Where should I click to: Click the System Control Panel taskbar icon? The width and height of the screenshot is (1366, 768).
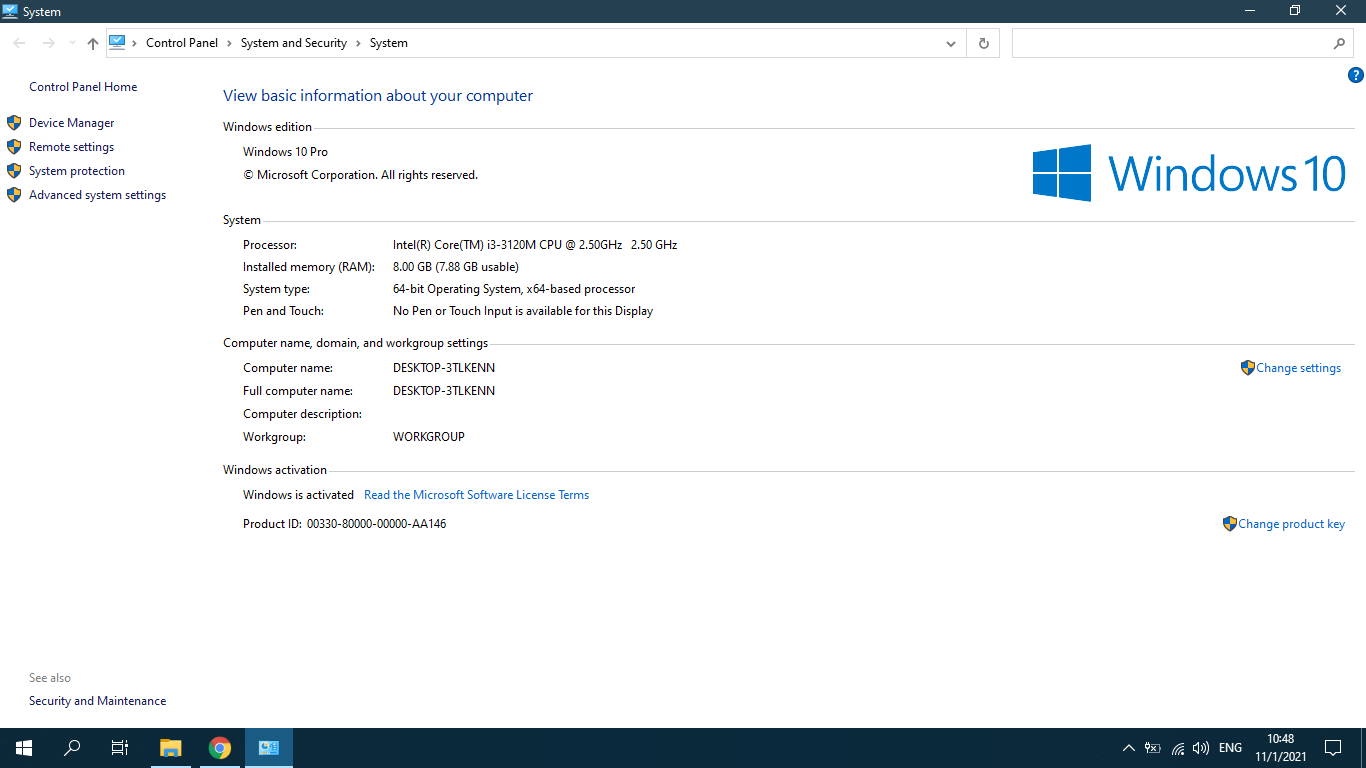click(x=268, y=748)
